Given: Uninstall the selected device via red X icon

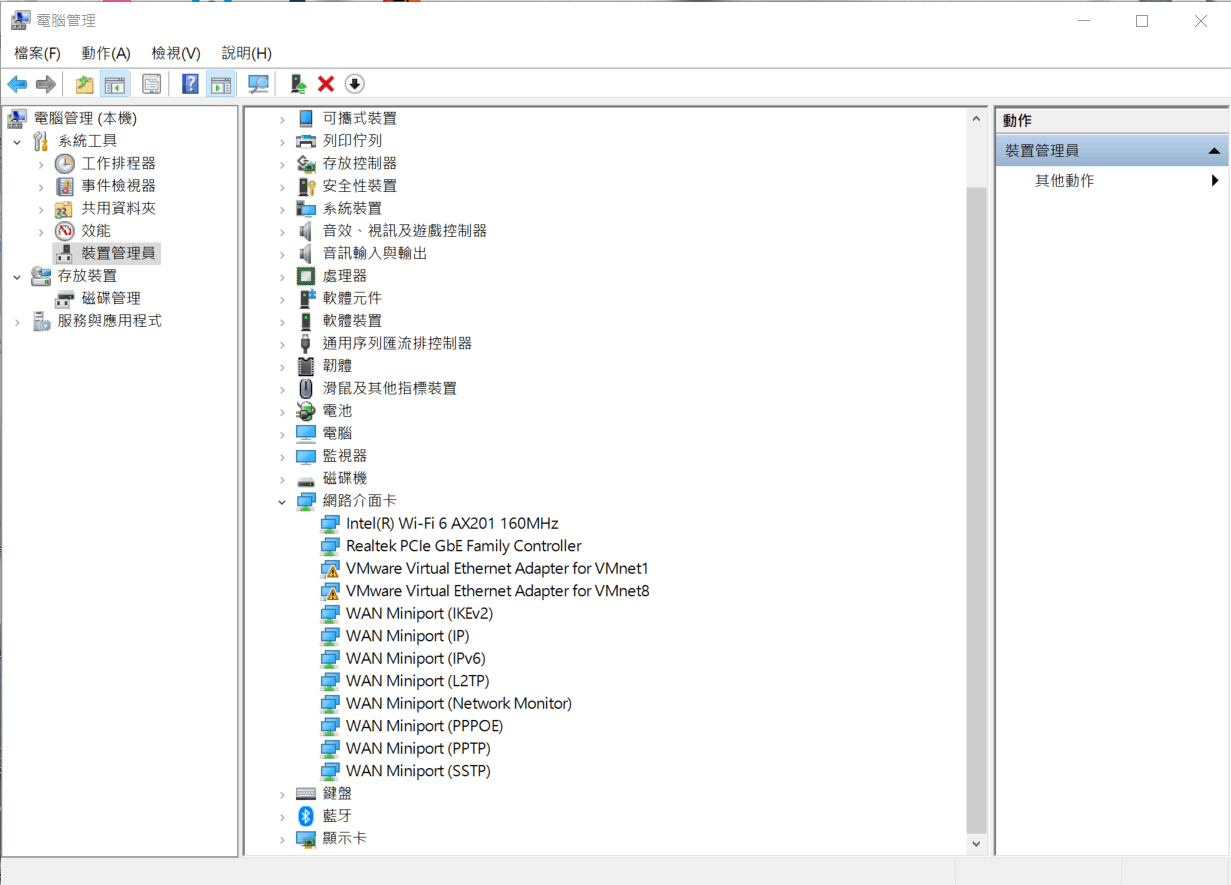Looking at the screenshot, I should (325, 84).
